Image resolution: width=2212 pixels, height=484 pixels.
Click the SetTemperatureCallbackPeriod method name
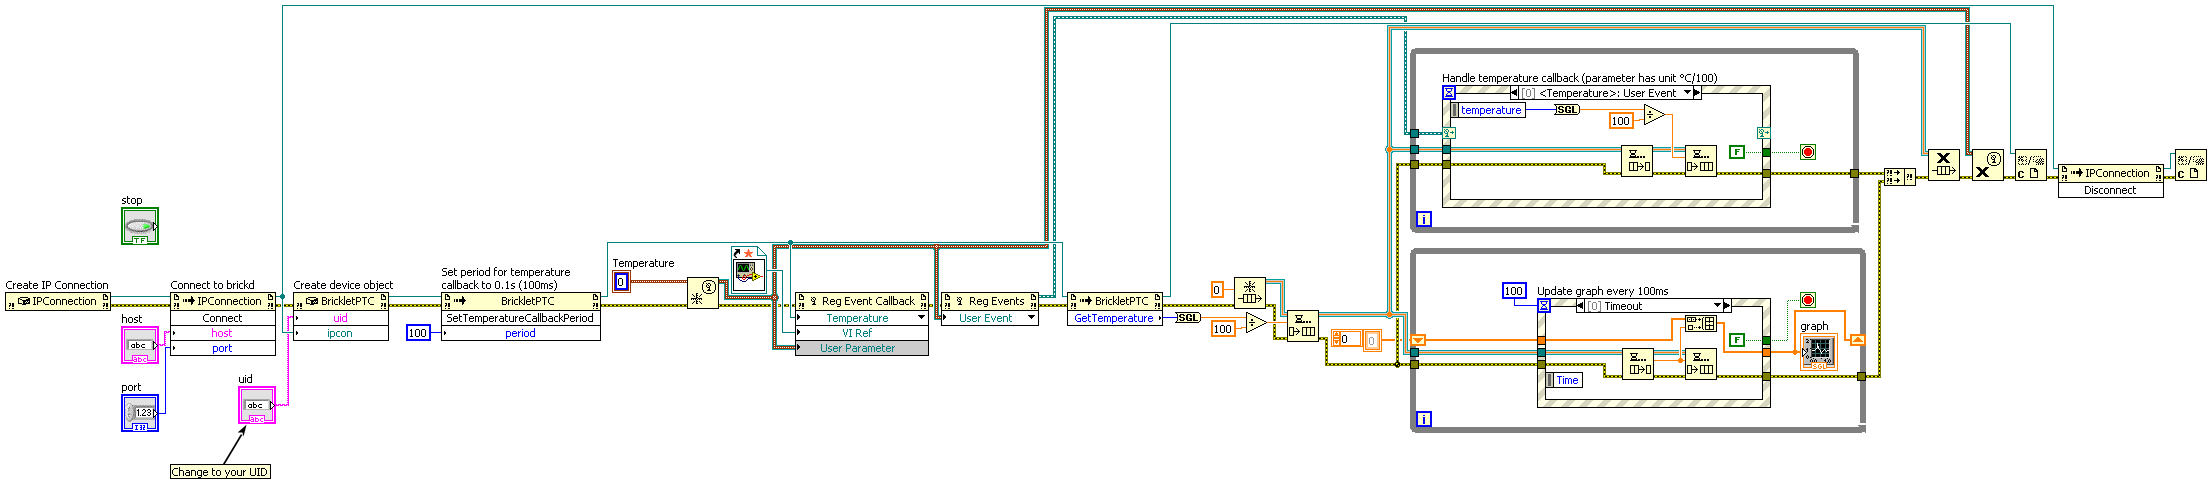coord(520,318)
